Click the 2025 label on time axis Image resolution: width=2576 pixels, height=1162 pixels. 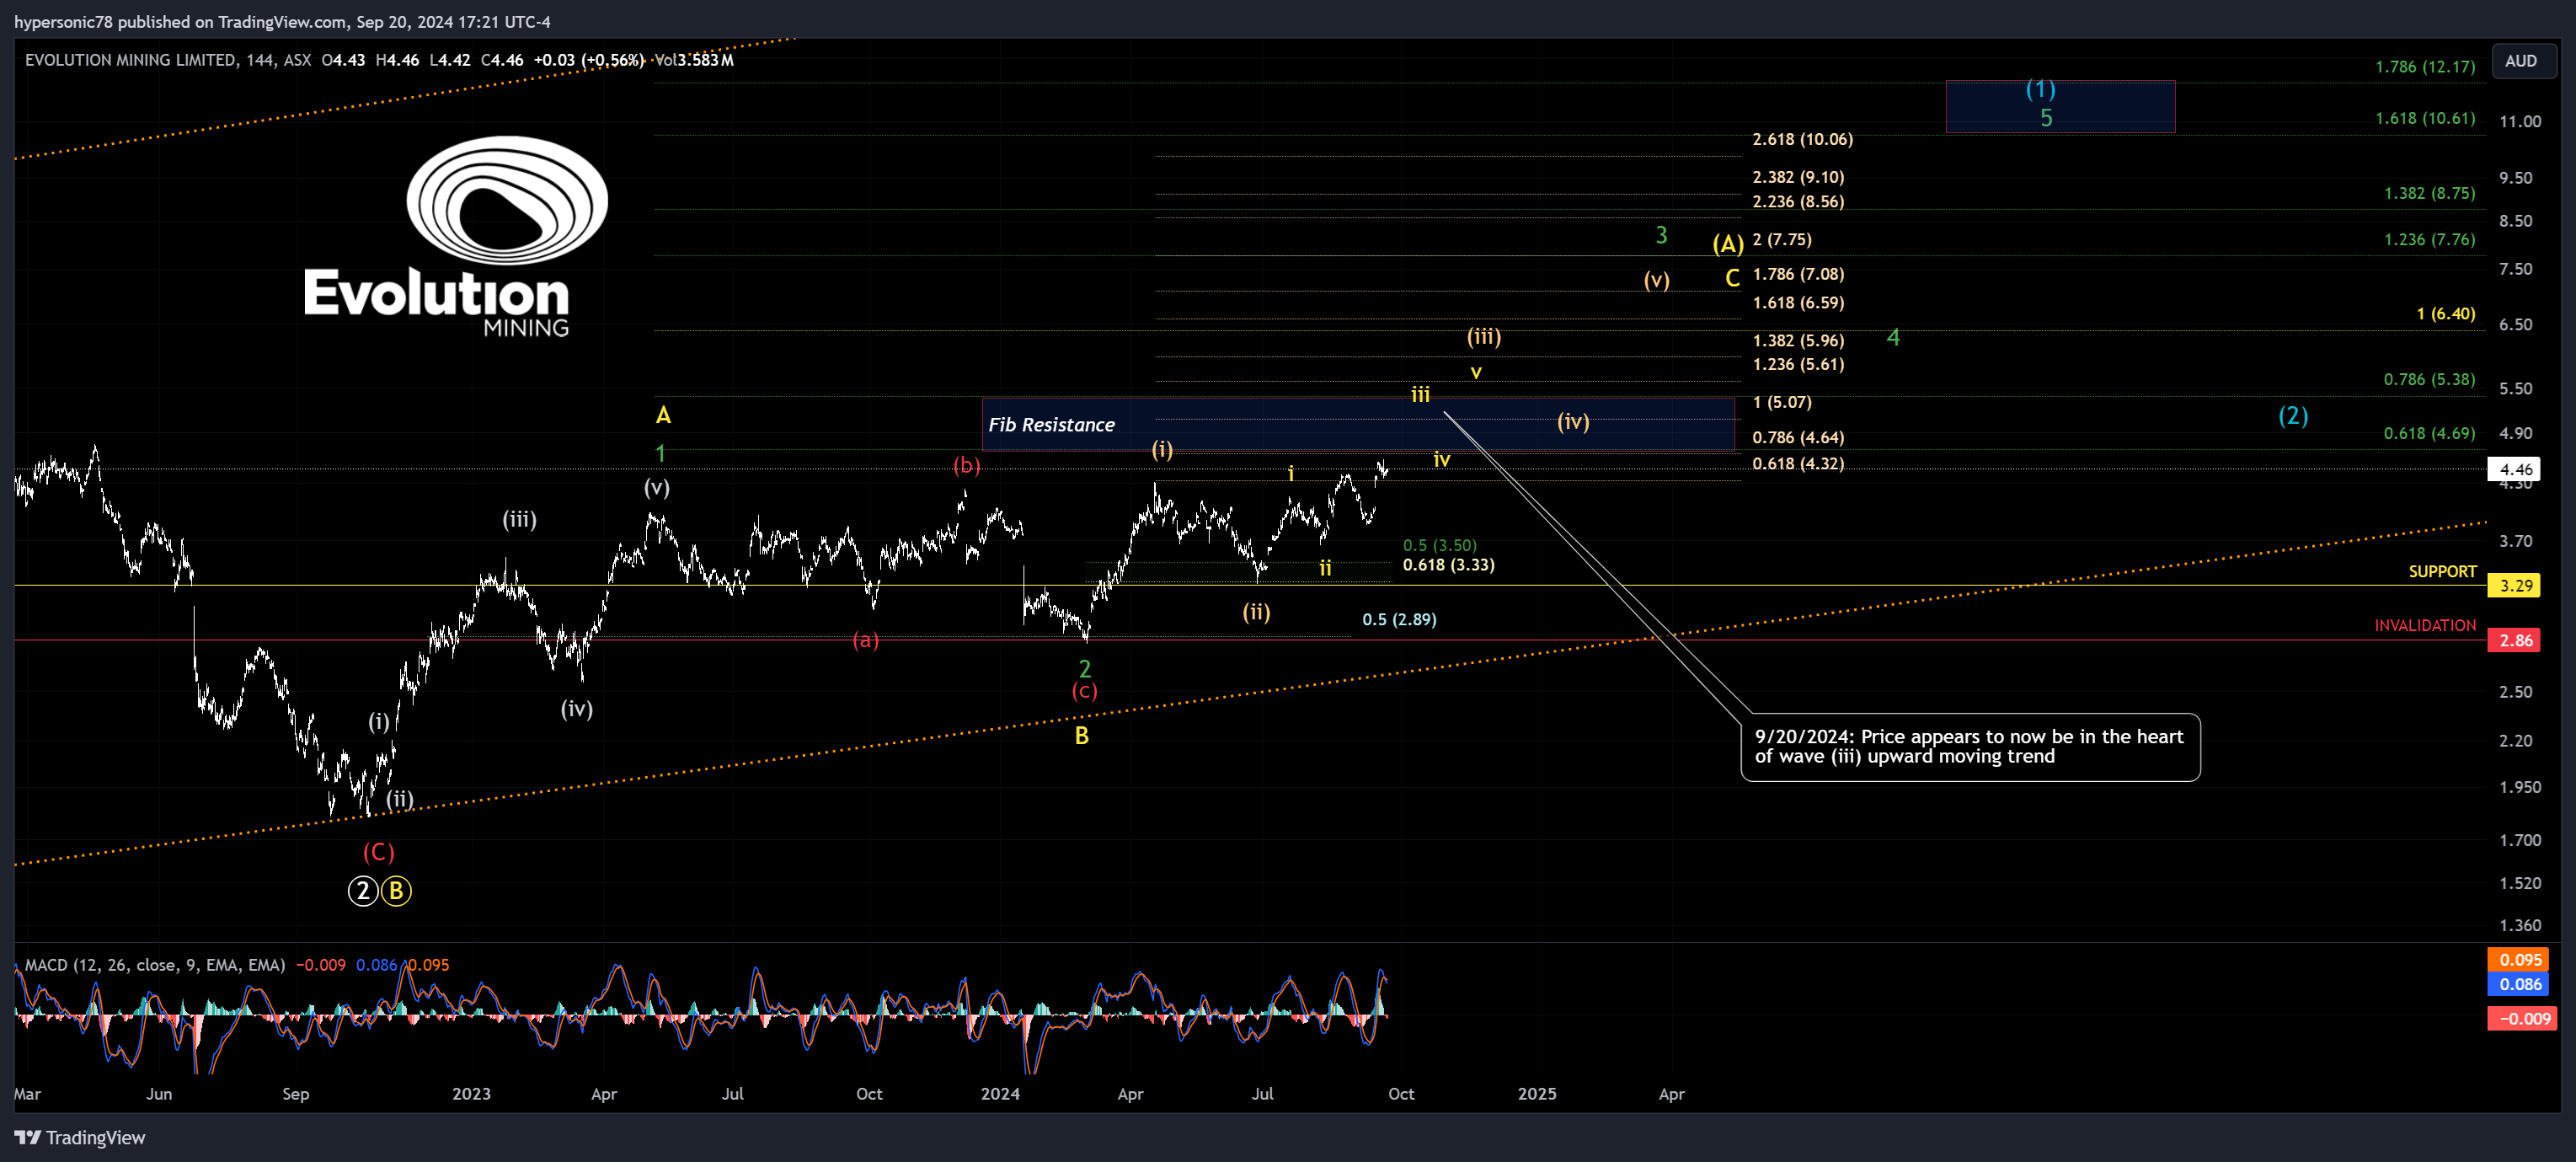(1537, 1094)
